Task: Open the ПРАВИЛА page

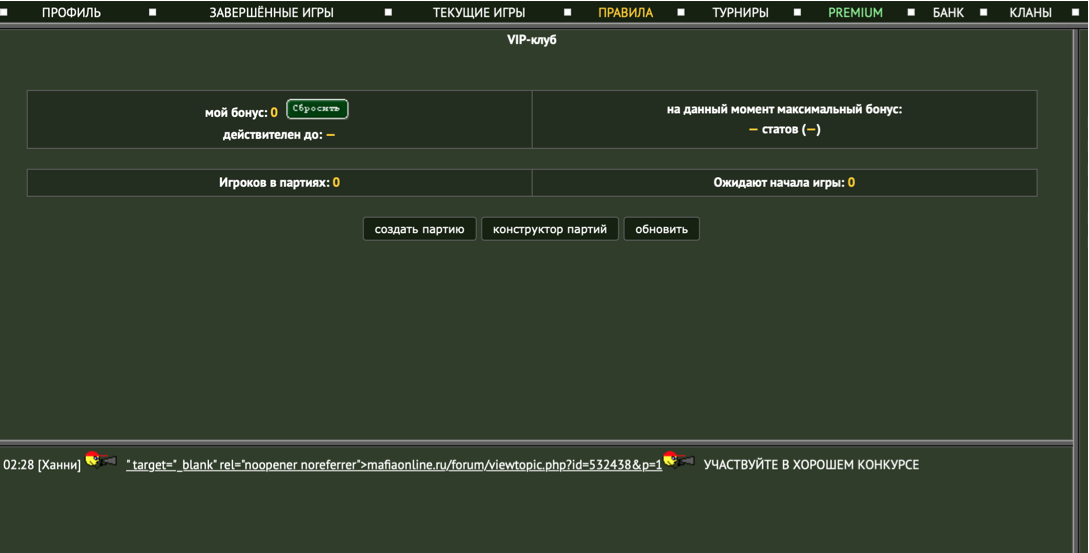Action: 625,13
